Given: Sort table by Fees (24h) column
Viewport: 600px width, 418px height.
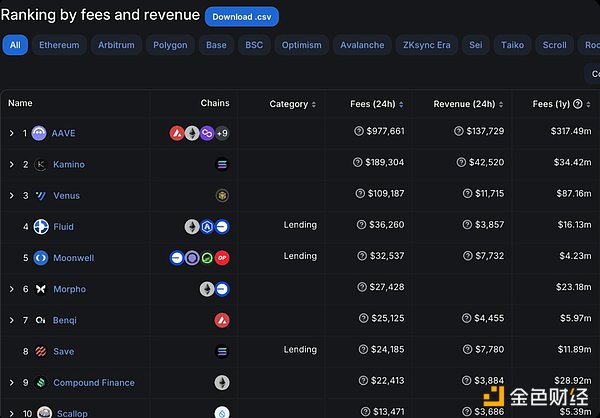Looking at the screenshot, I should pos(376,104).
